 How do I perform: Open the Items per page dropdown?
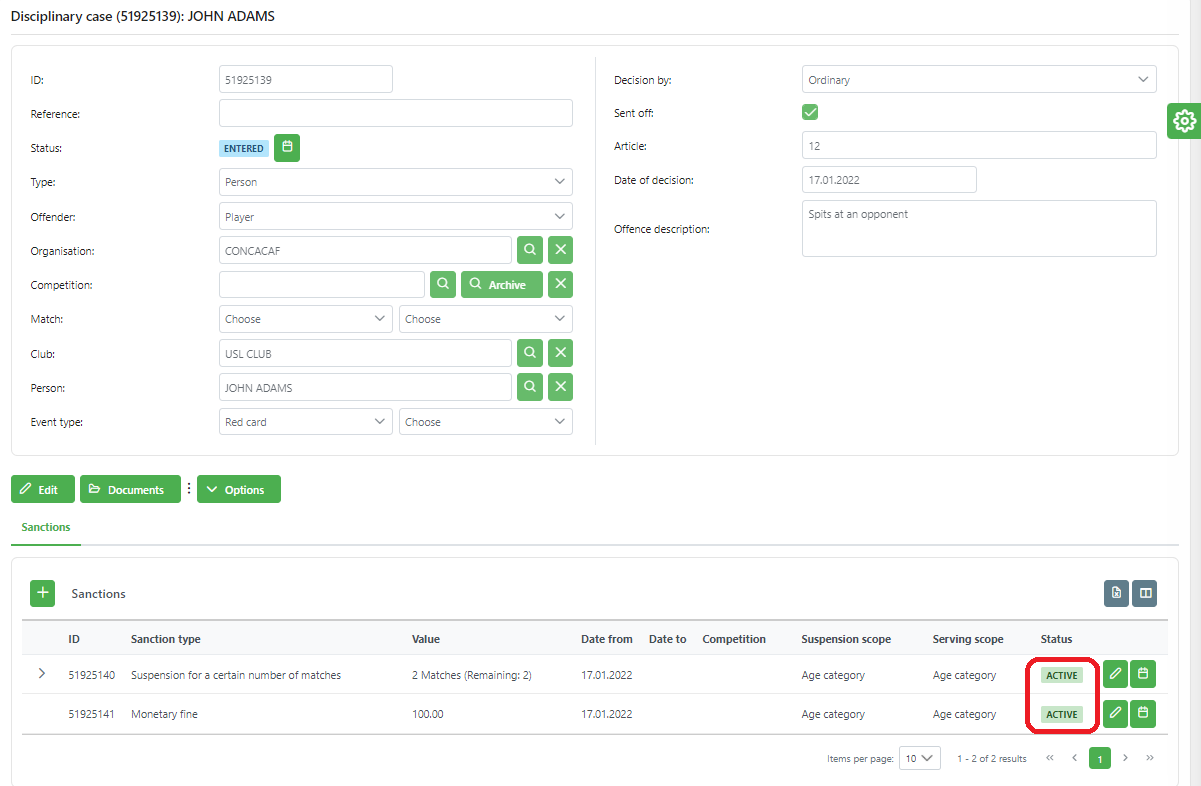[x=919, y=758]
